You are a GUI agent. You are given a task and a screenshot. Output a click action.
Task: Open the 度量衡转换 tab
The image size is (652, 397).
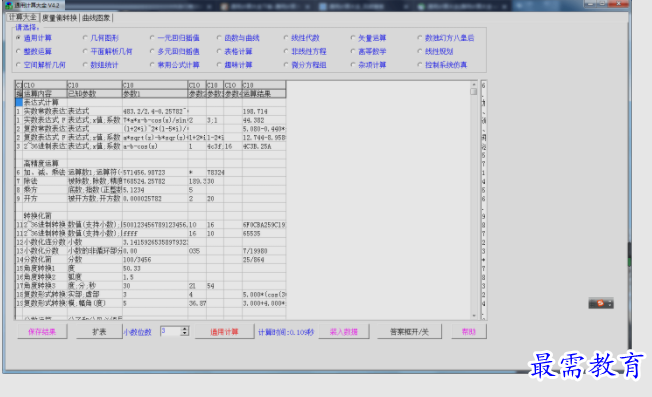click(59, 18)
